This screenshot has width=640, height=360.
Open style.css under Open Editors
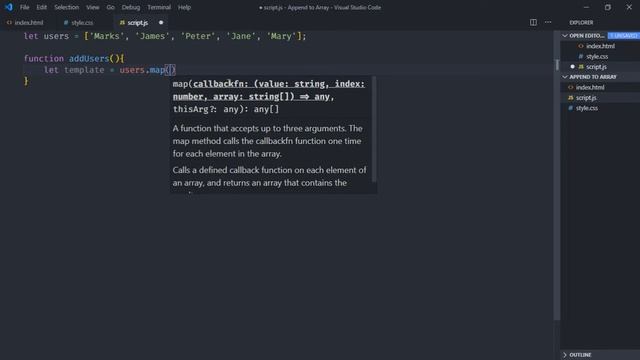click(600, 56)
